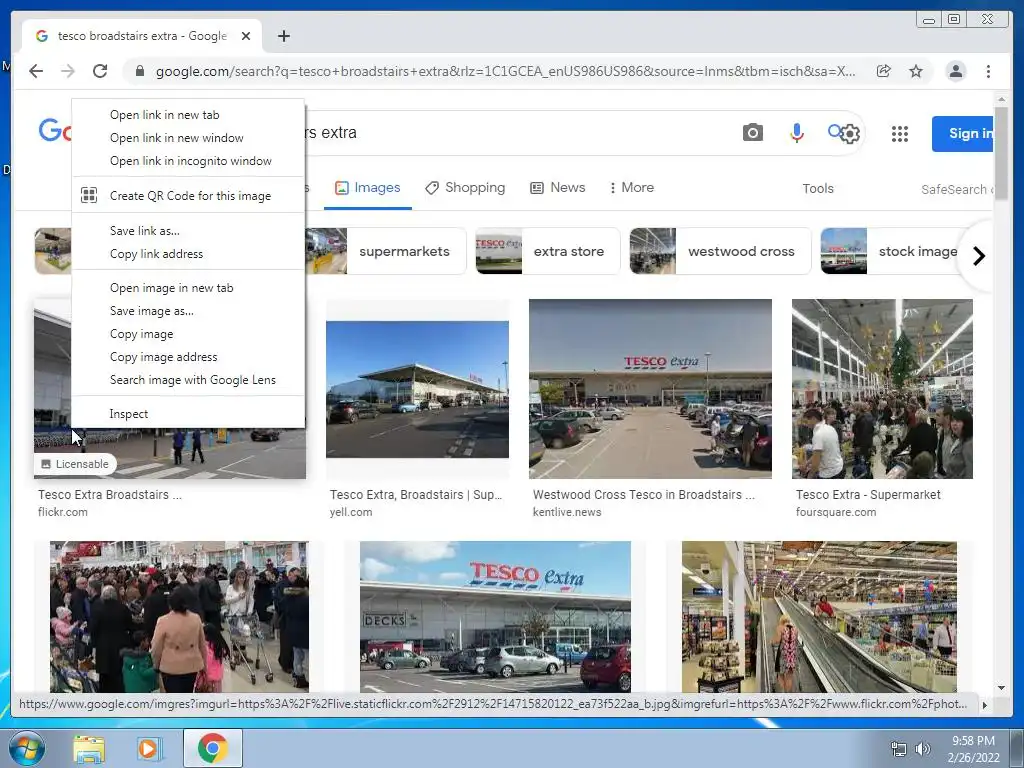Select Copy image address
Image resolution: width=1024 pixels, height=768 pixels.
188,357
